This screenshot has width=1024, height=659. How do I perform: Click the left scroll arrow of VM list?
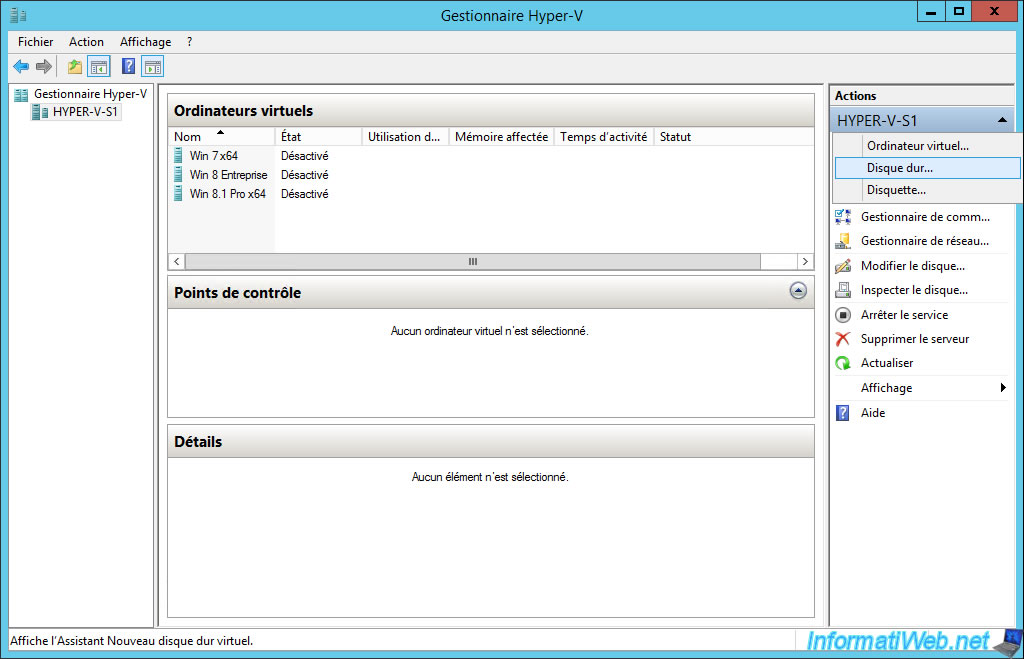(x=176, y=261)
